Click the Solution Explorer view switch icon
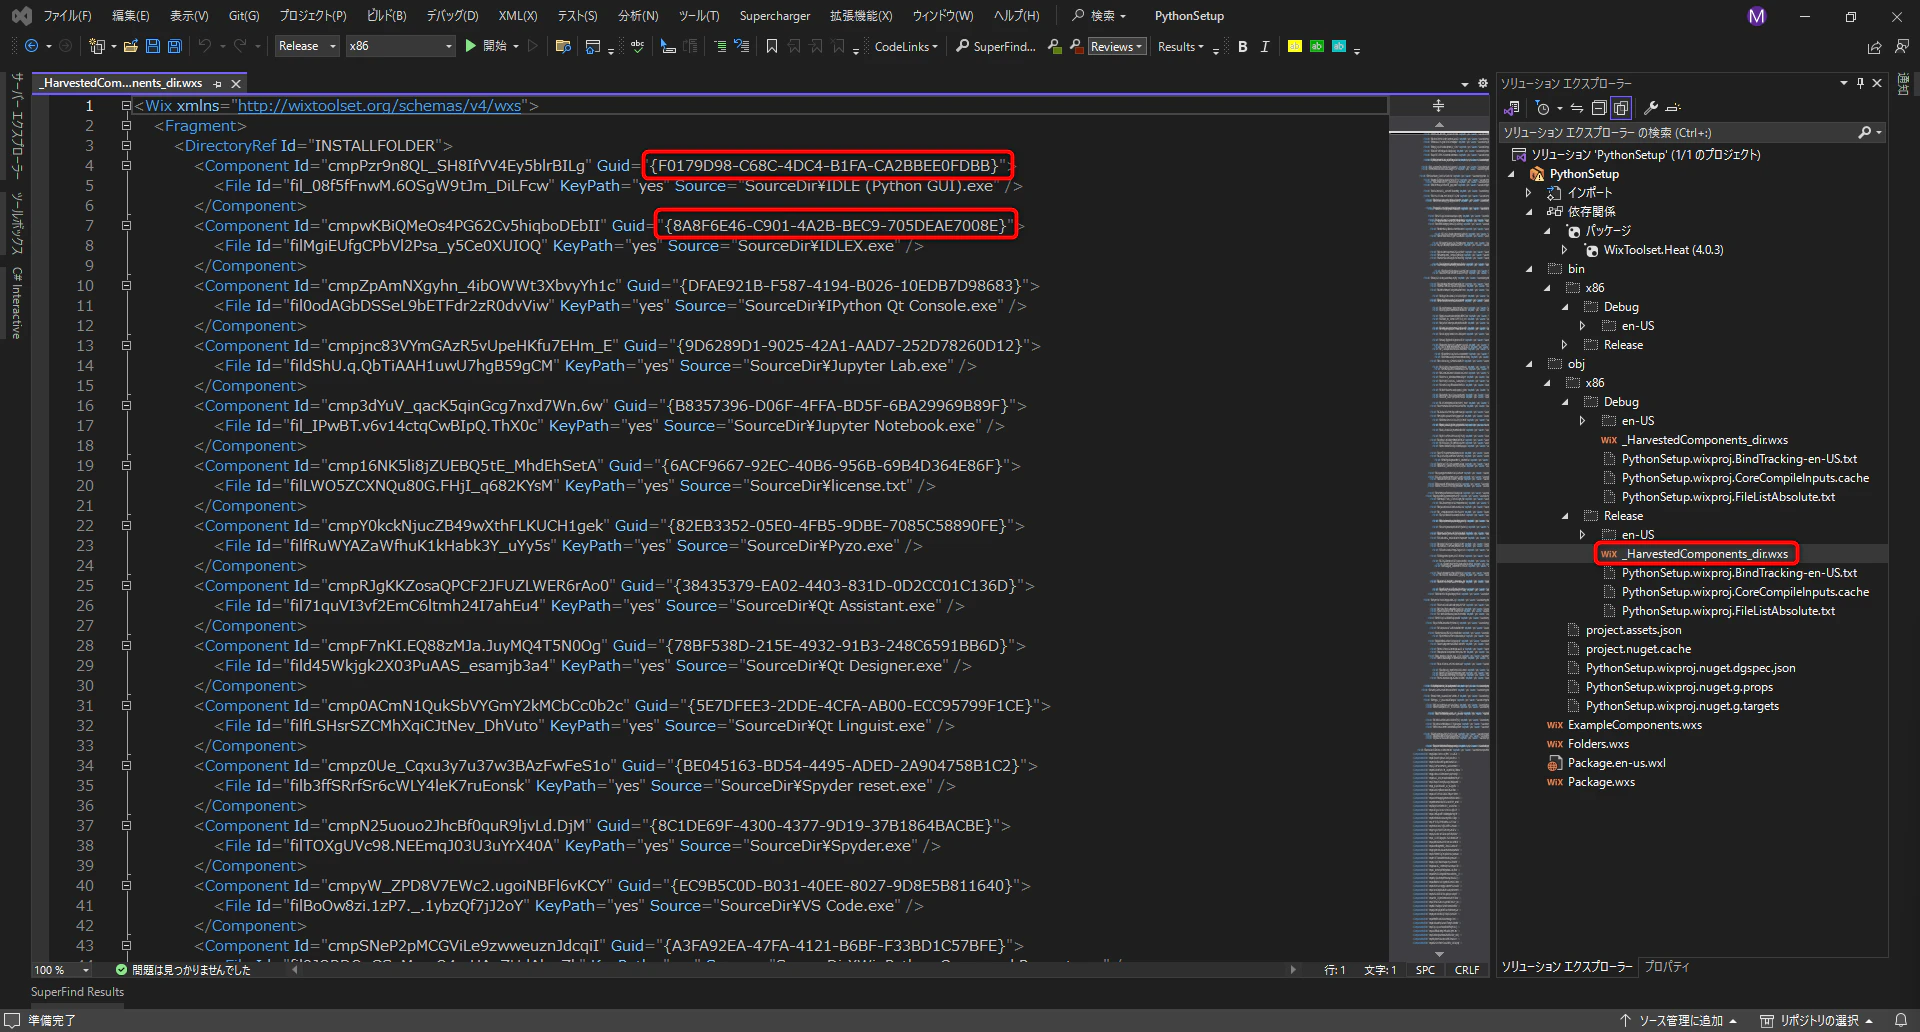1920x1032 pixels. 1512,108
